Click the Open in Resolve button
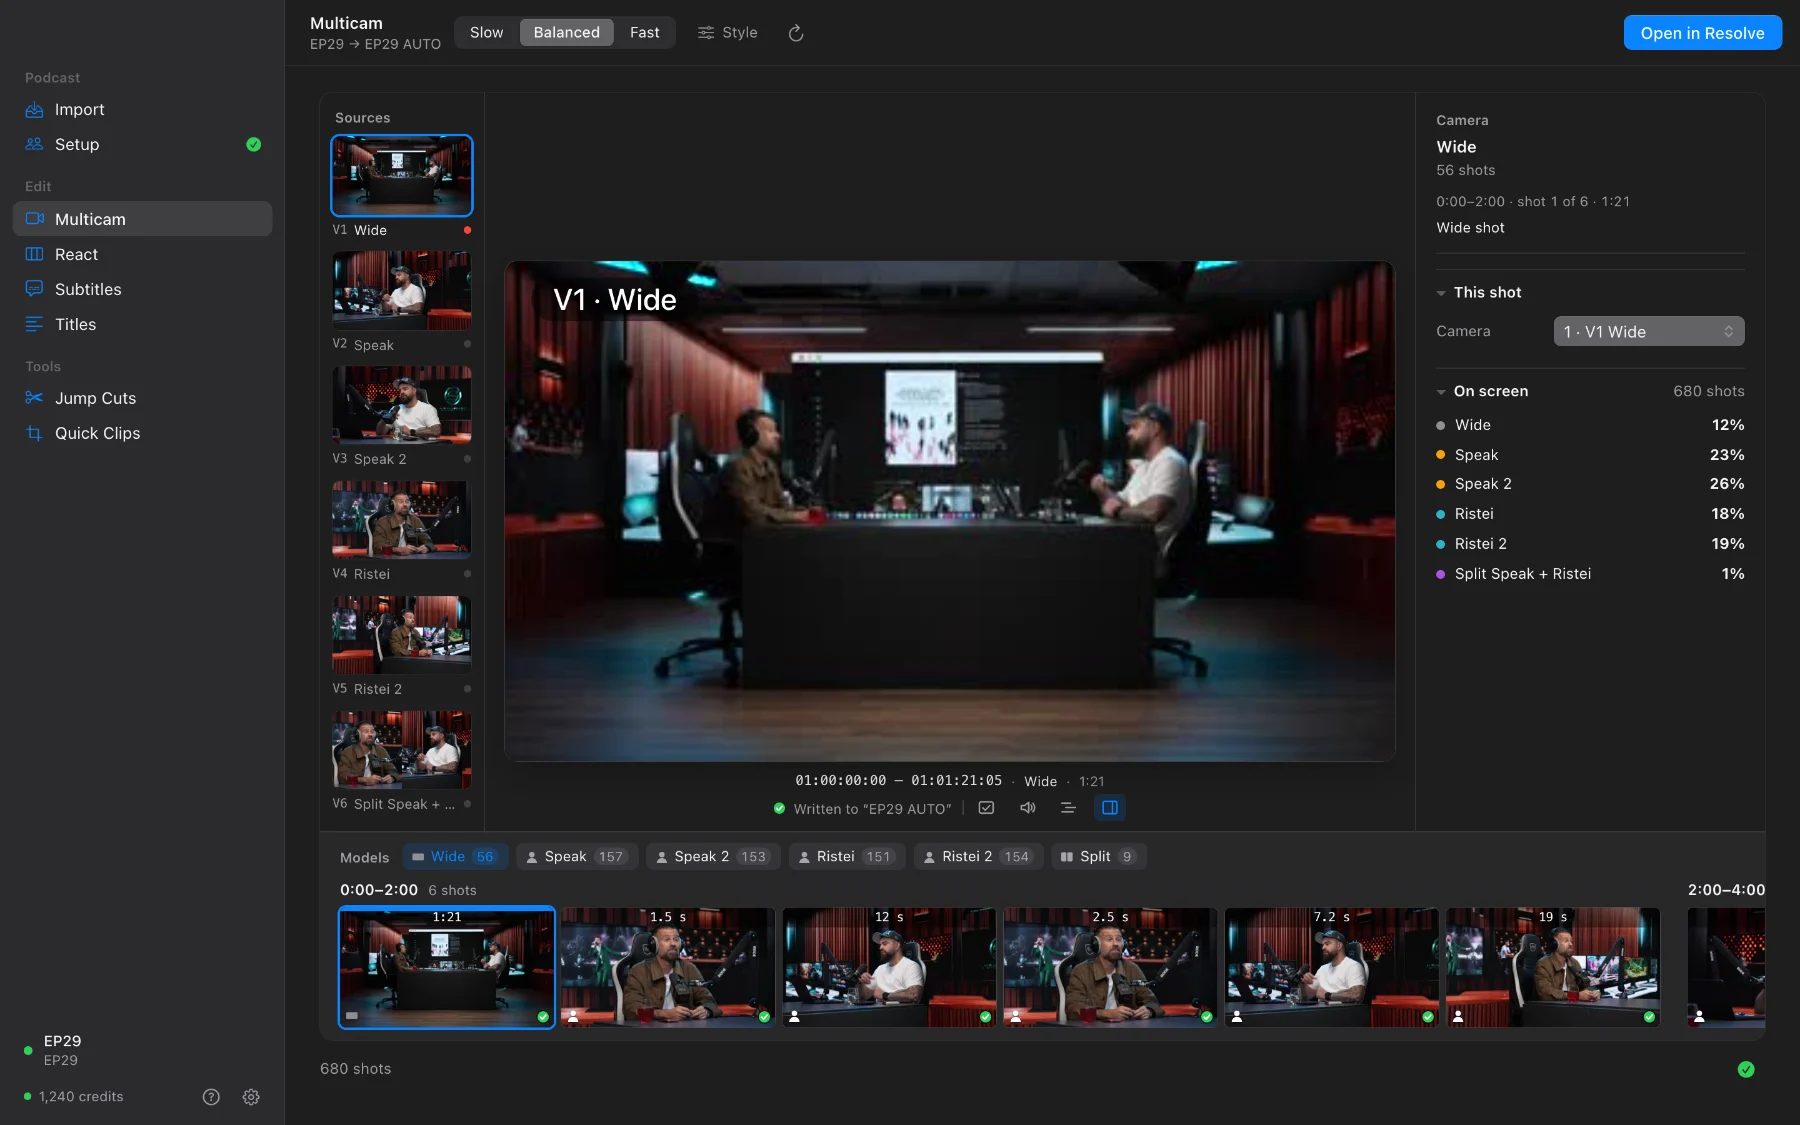 (x=1702, y=33)
